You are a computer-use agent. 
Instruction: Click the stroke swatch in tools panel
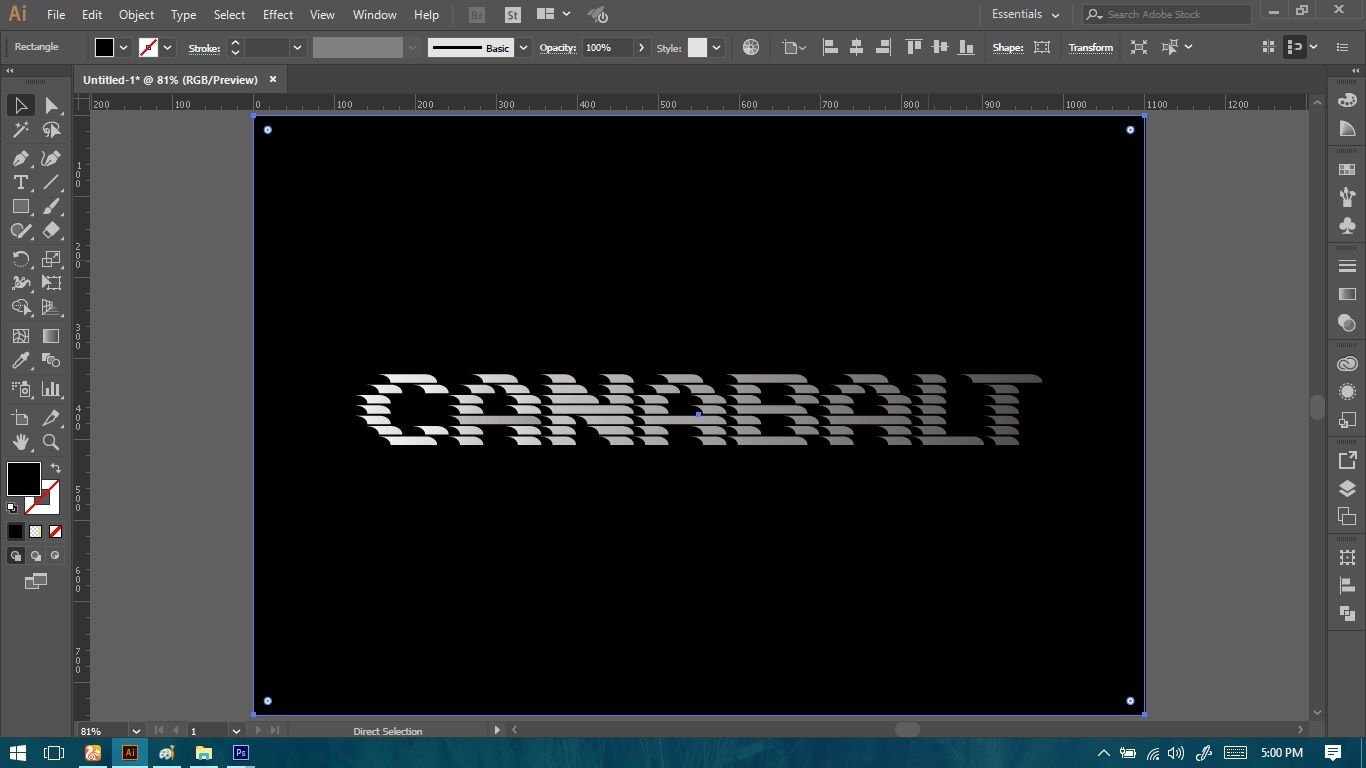(43, 497)
